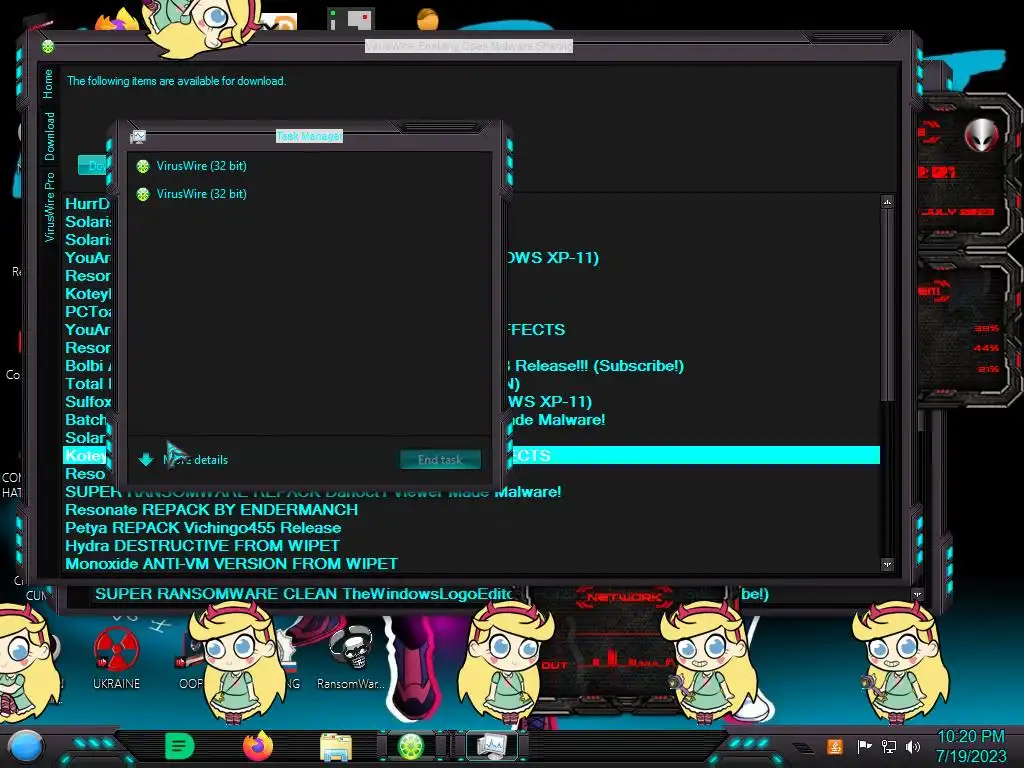Click the VirusWire lime icon in title bar
This screenshot has height=768, width=1024.
point(48,46)
